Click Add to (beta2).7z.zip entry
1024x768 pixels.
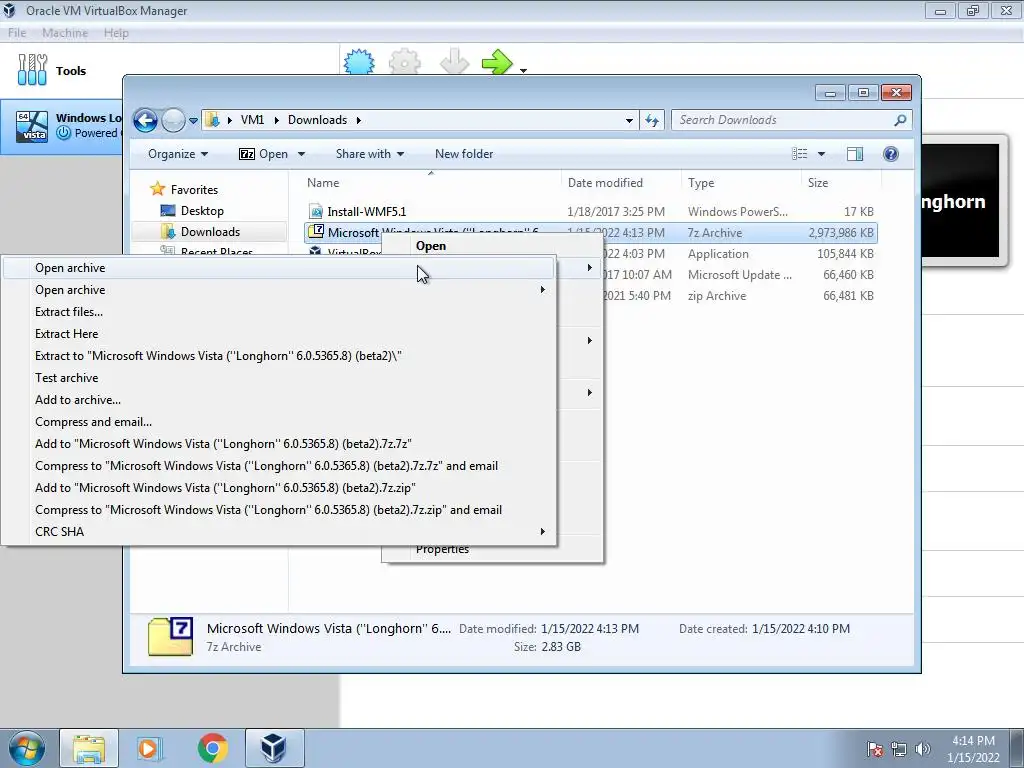click(225, 488)
